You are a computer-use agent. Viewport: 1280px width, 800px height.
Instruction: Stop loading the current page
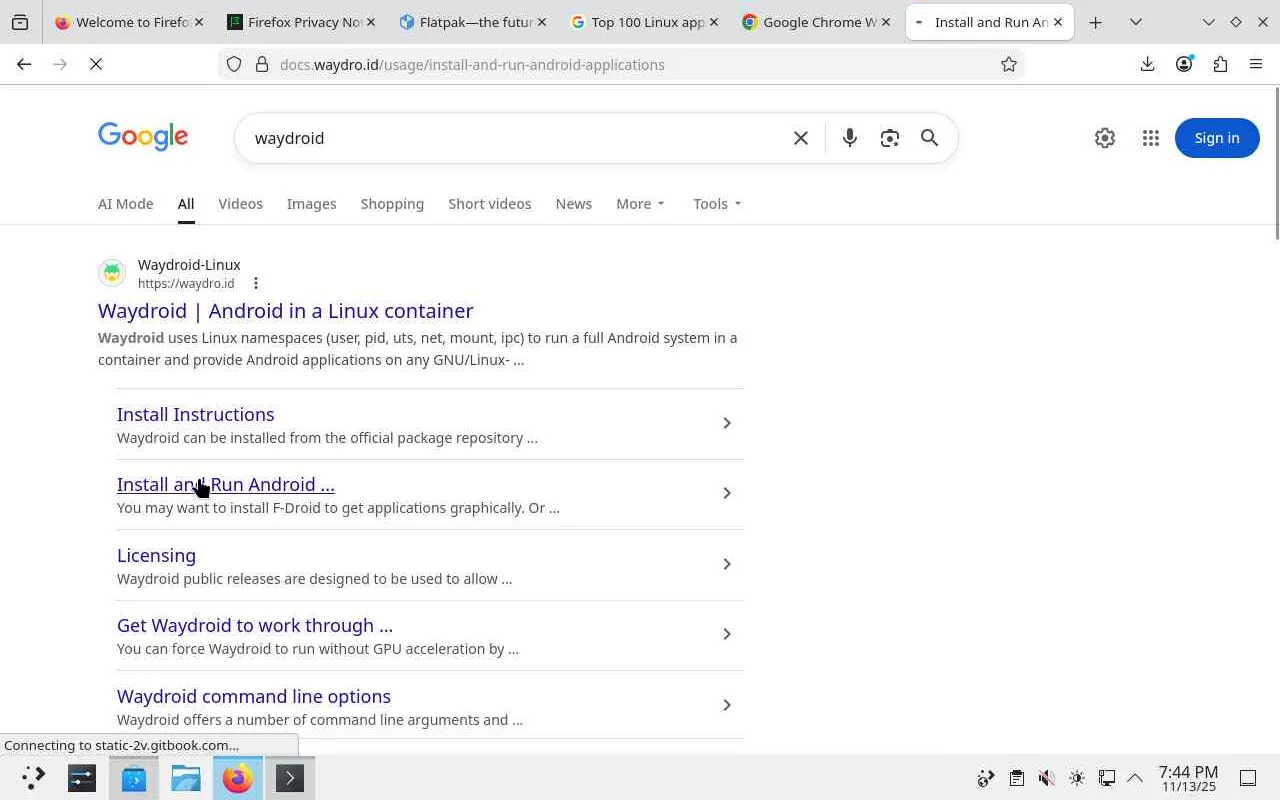[96, 64]
